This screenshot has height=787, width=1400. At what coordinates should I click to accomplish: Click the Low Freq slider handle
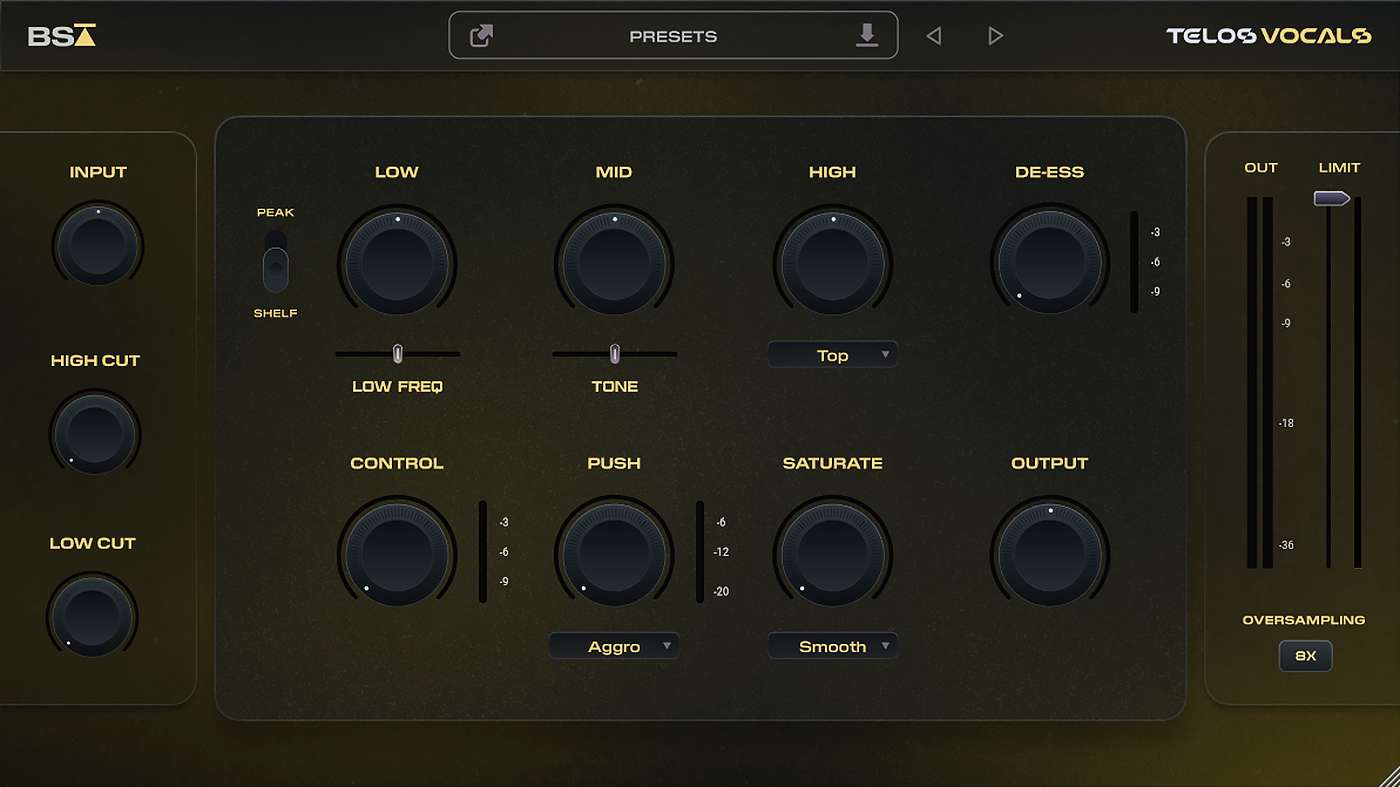click(x=397, y=353)
